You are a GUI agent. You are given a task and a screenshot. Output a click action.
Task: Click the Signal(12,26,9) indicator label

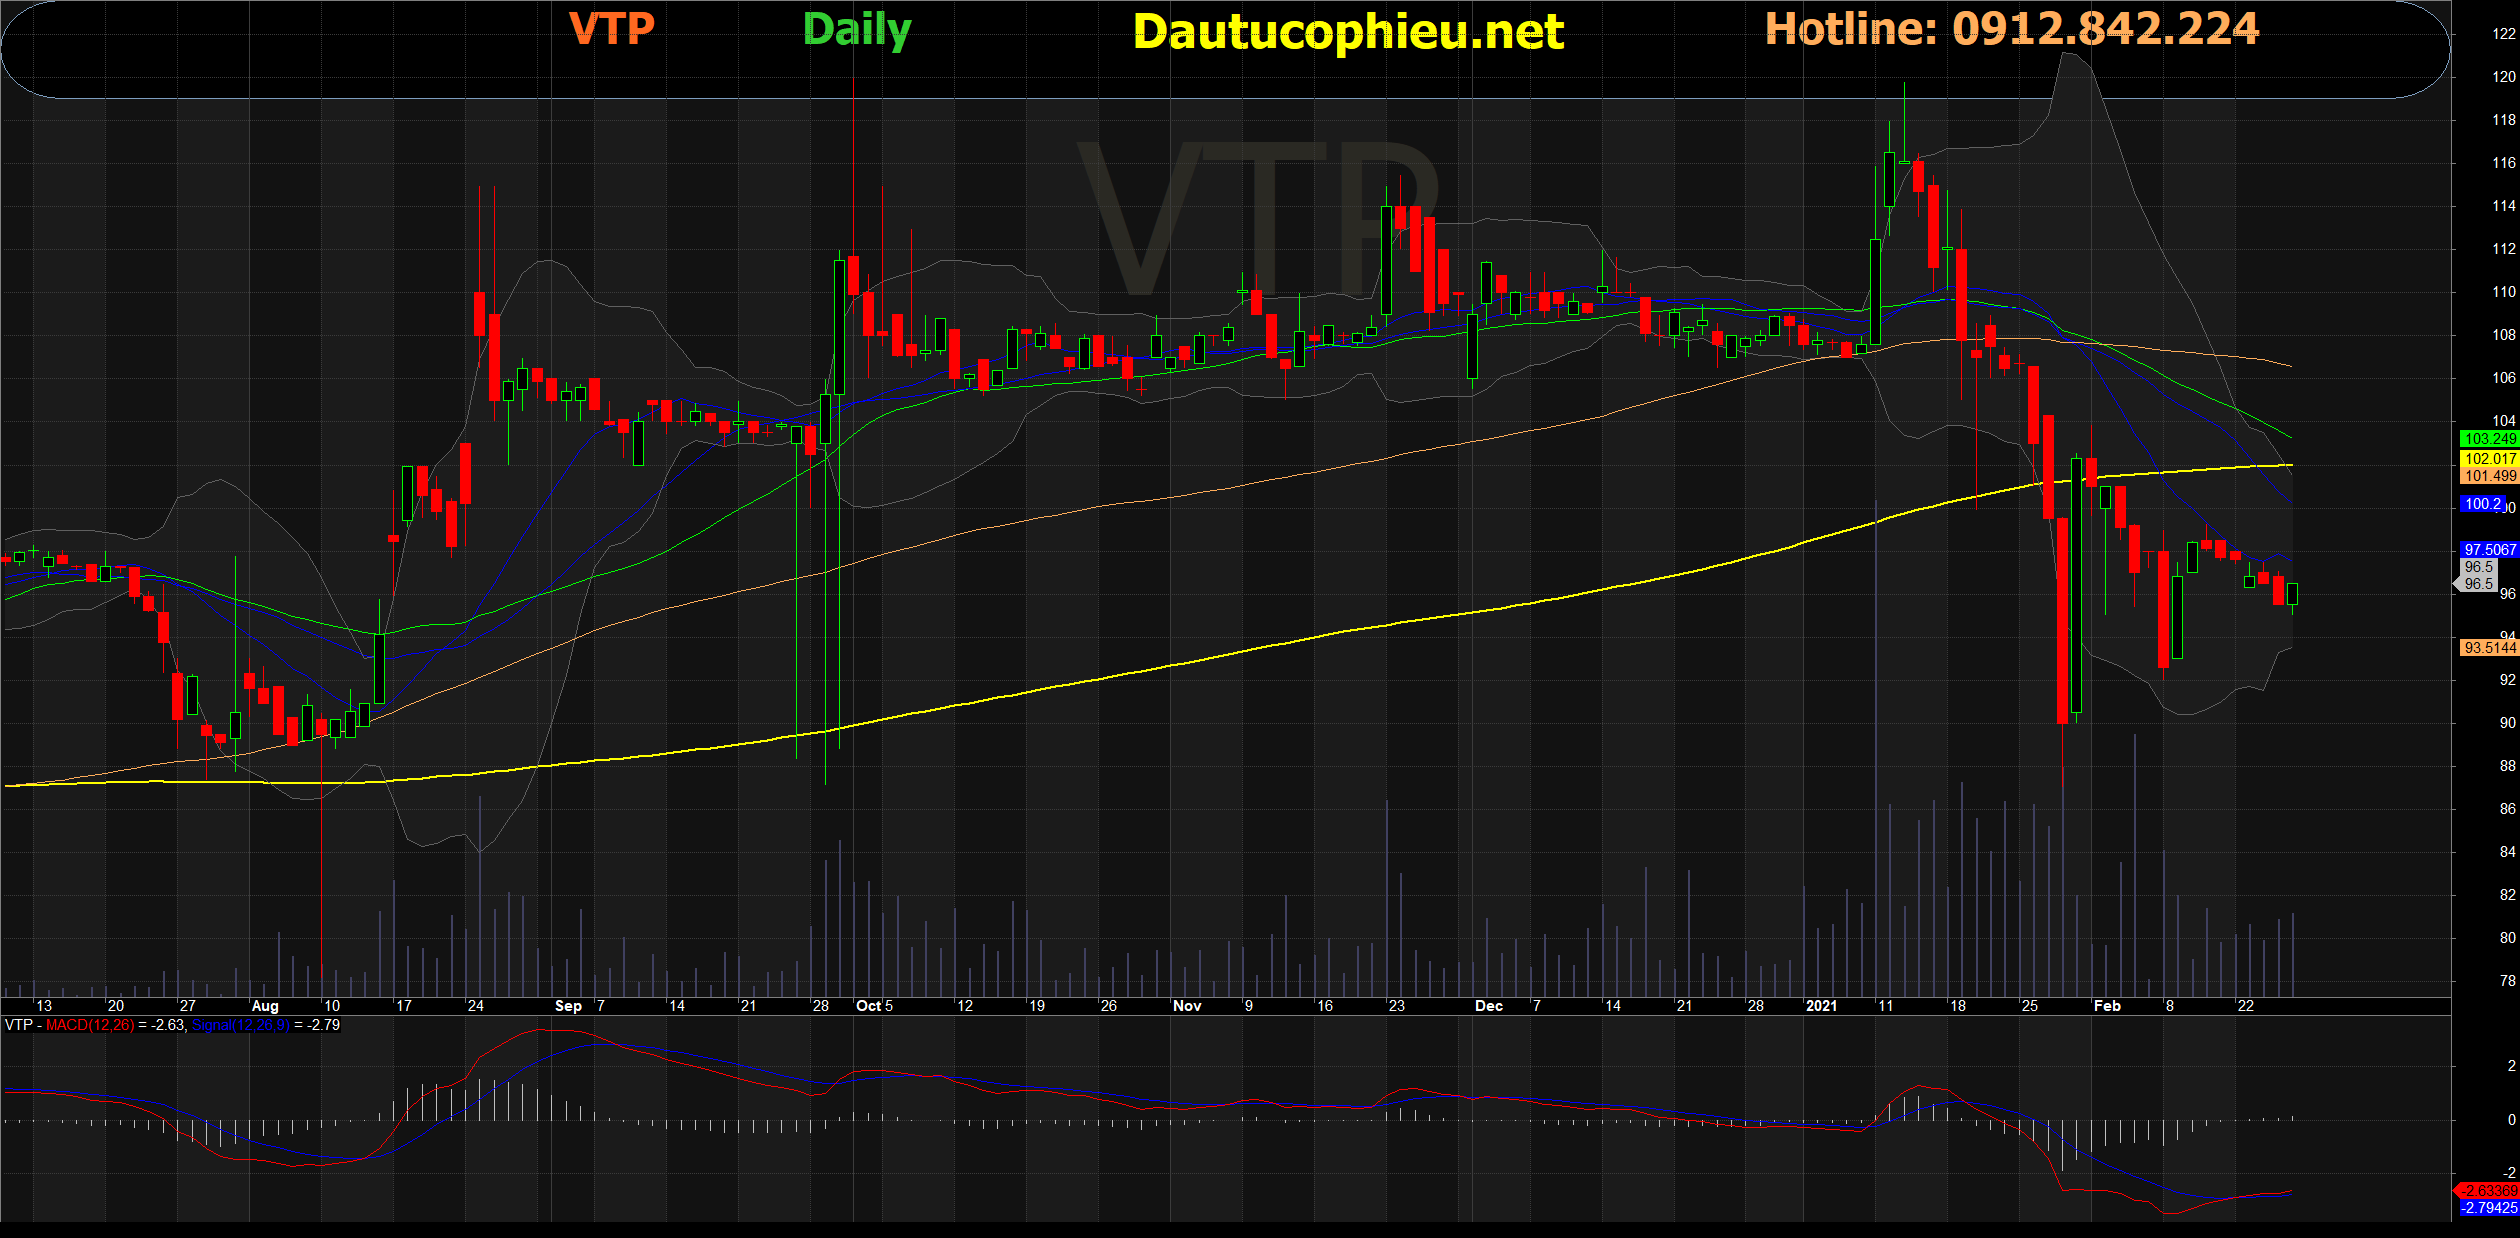[x=240, y=1025]
